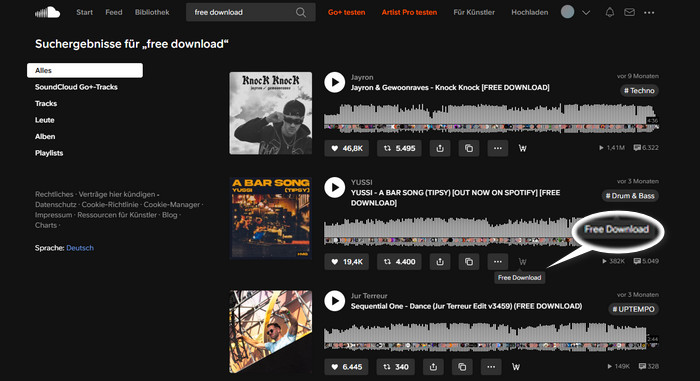
Task: Click Free Download icon for A BAR SONG
Action: pyautogui.click(x=522, y=262)
